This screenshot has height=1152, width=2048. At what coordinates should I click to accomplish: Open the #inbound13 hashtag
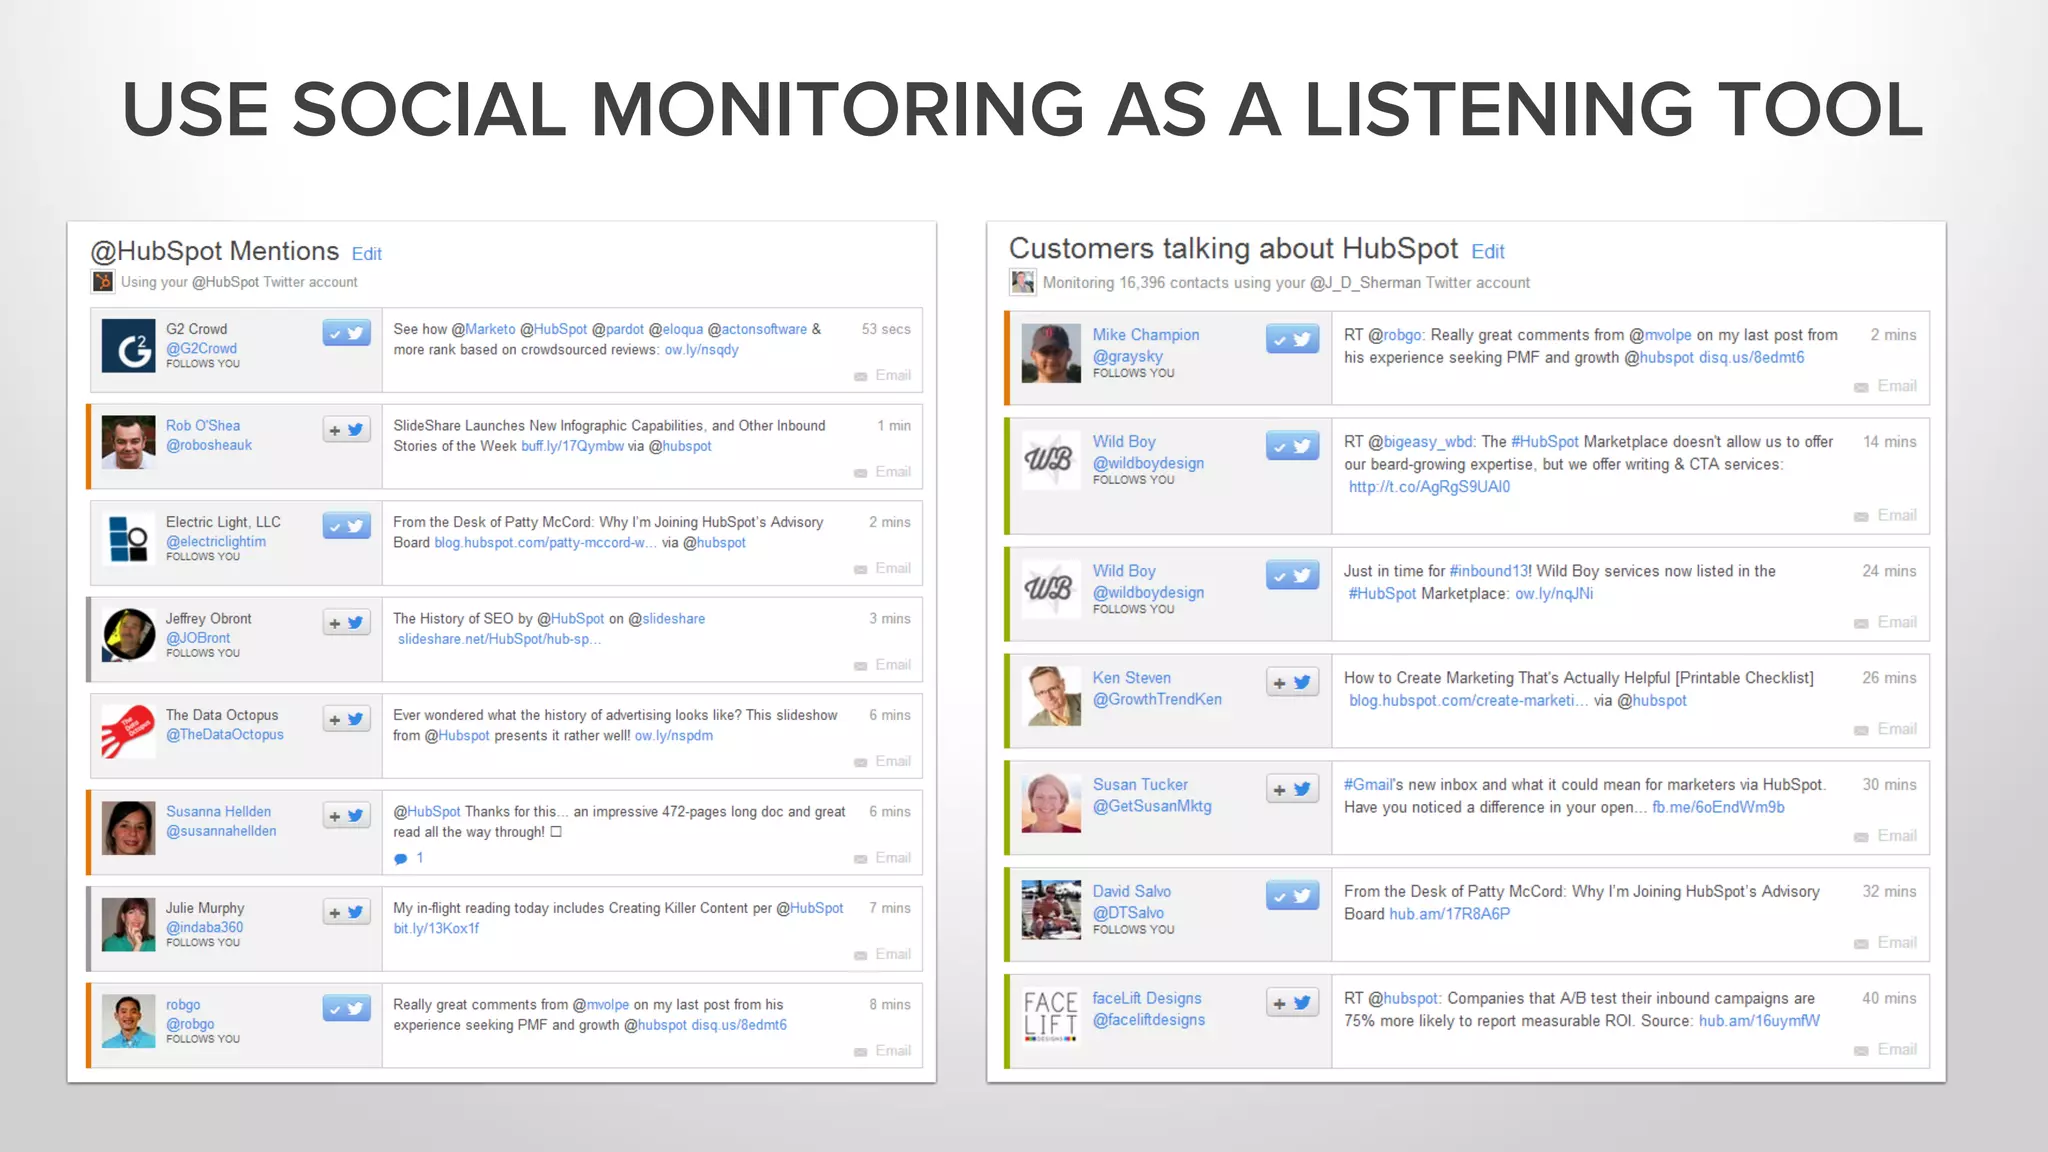1489,571
